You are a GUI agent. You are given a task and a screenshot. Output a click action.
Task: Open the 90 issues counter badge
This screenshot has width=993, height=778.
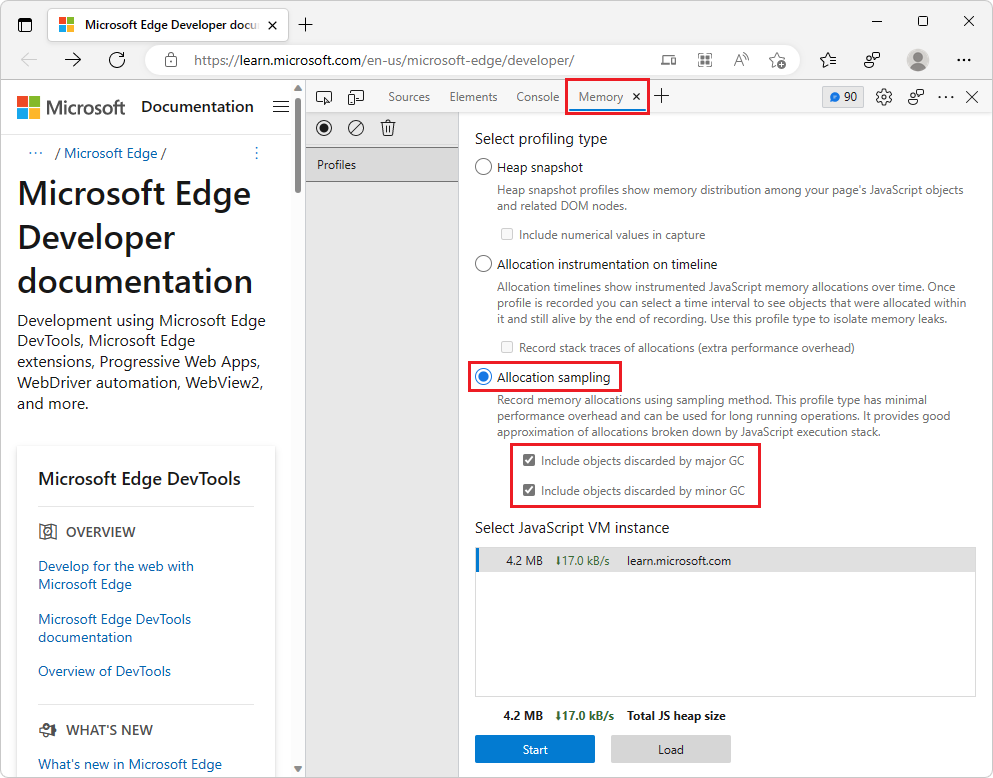843,97
